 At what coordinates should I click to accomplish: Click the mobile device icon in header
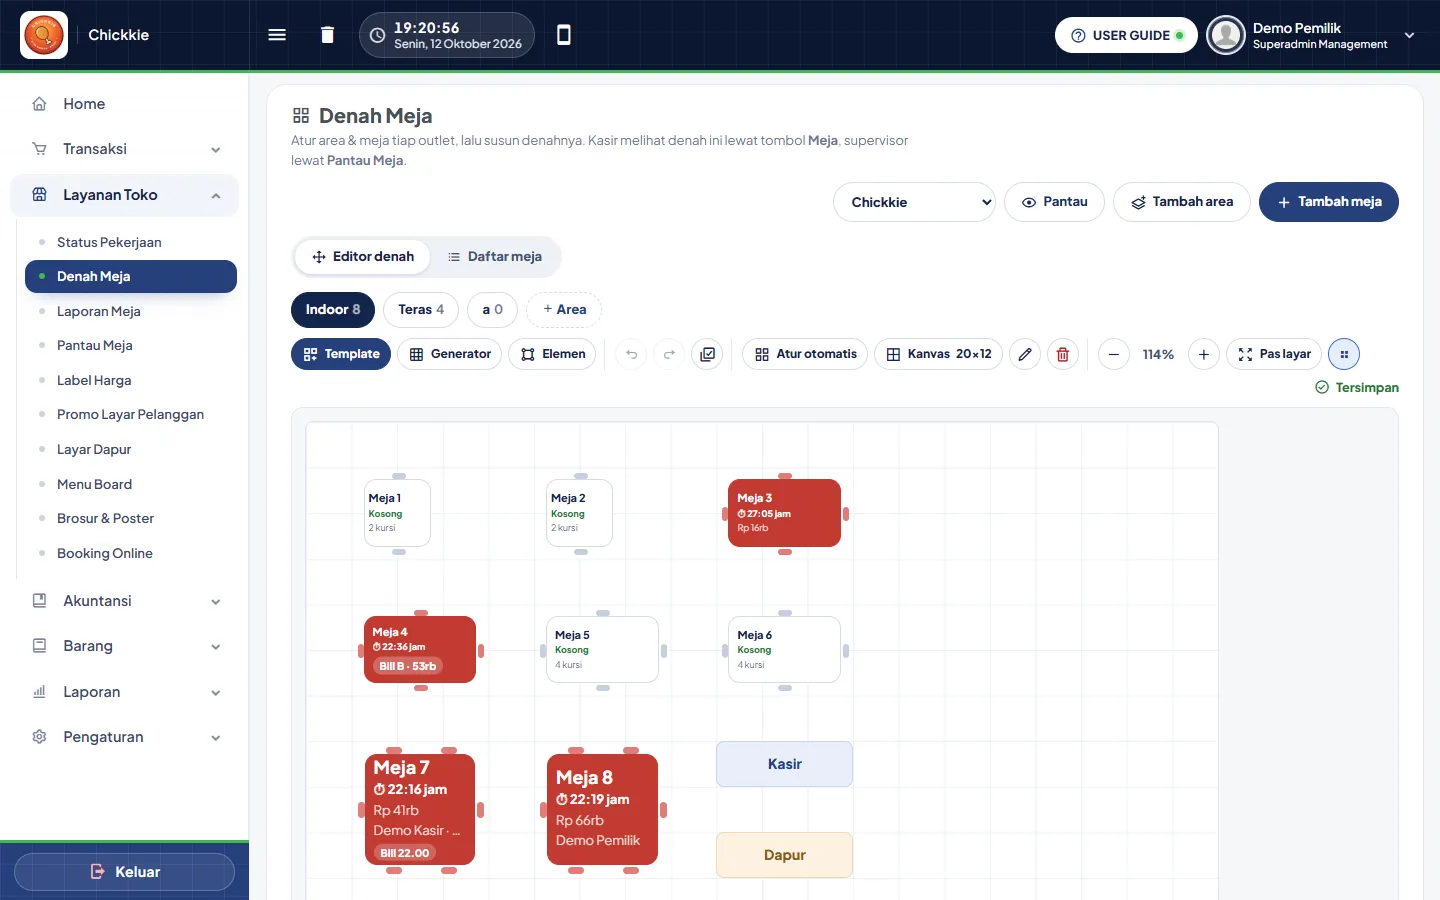pos(564,35)
